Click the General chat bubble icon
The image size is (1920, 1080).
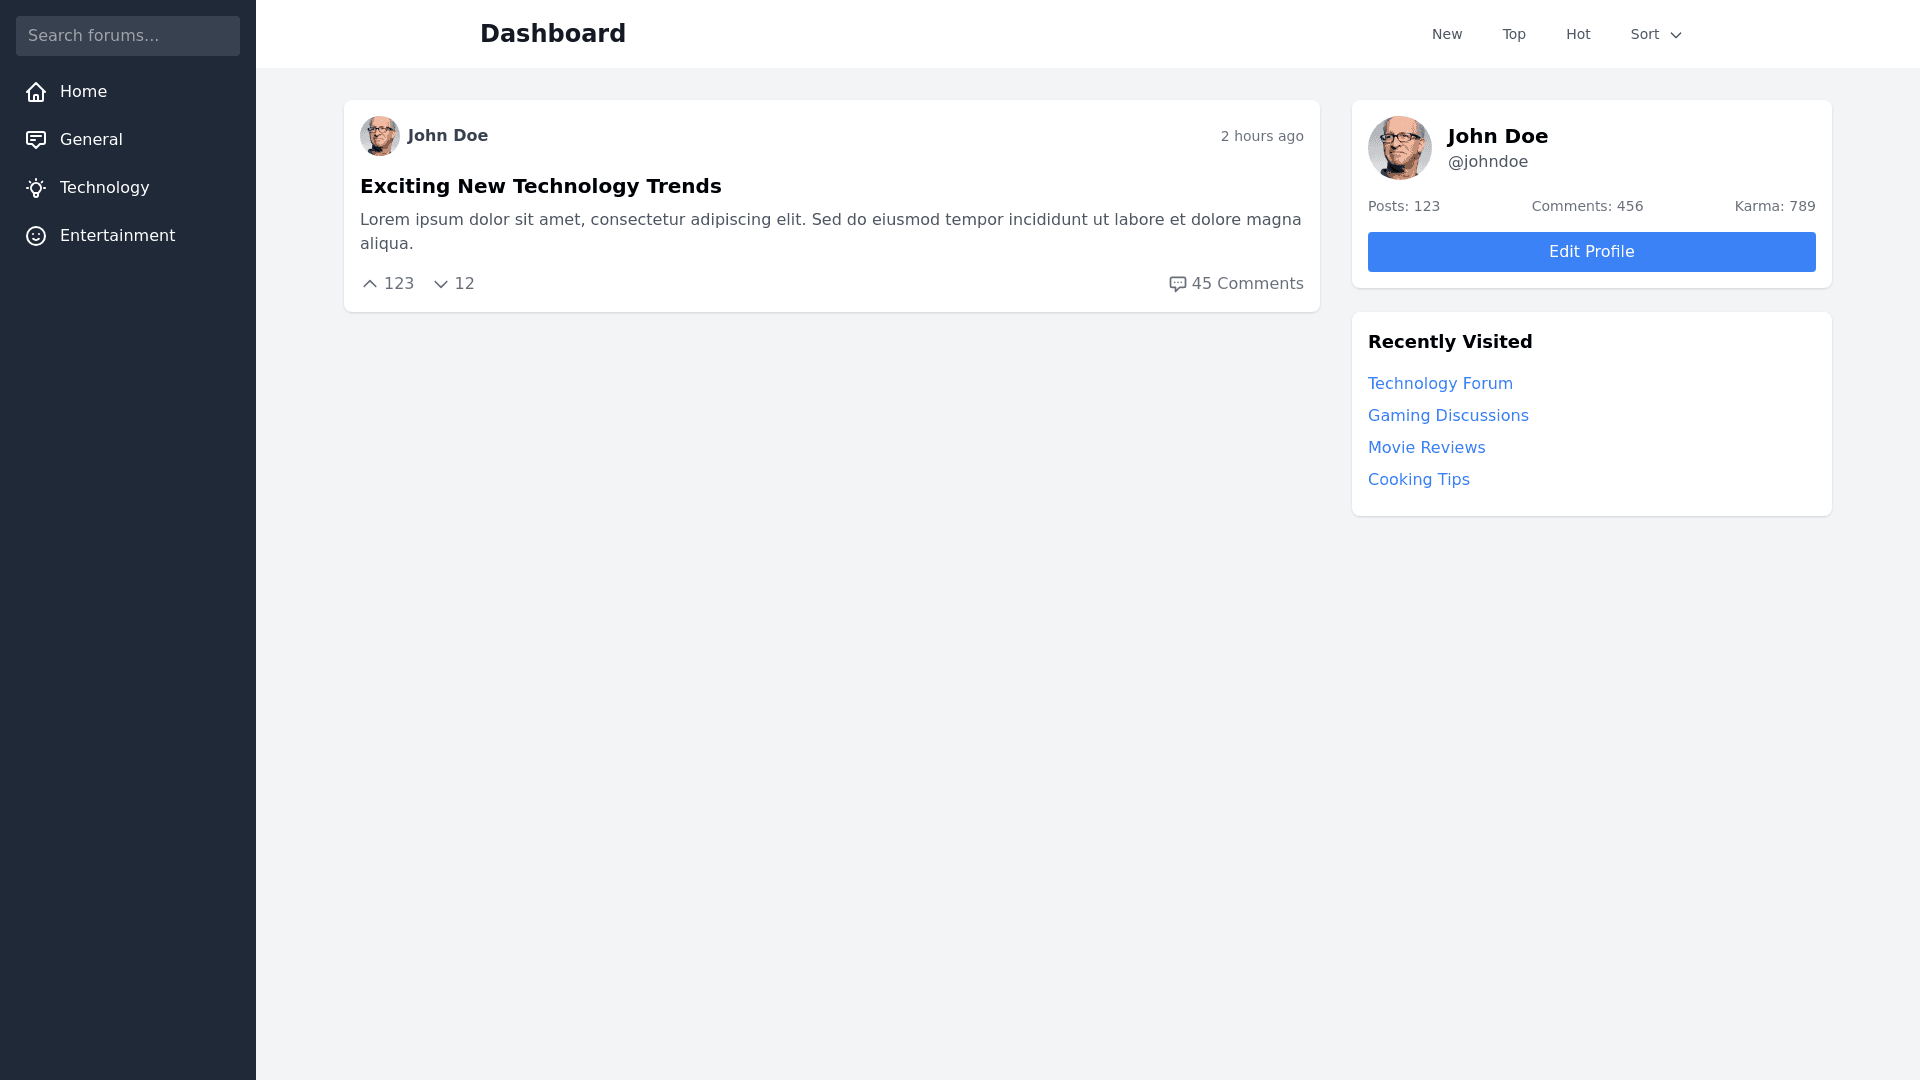click(x=36, y=140)
